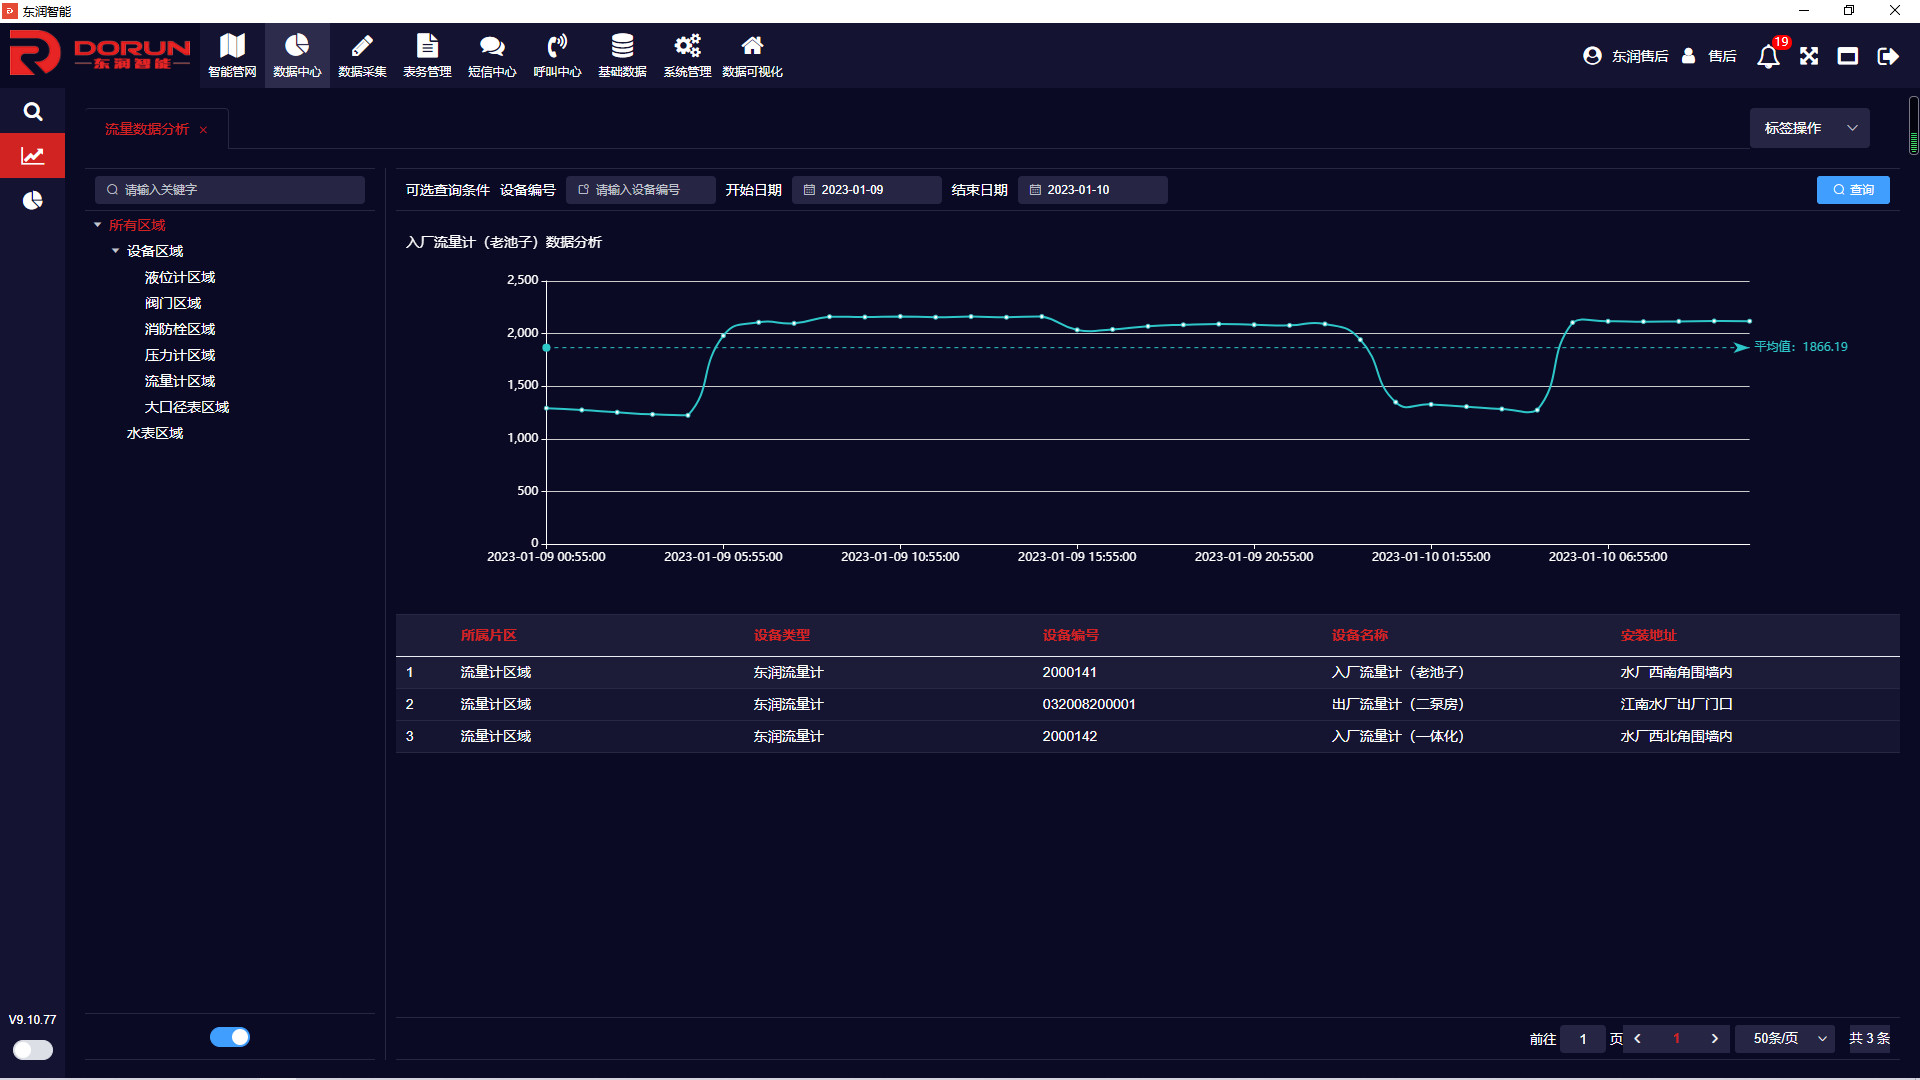Open 短信中心 chat module

pos(492,55)
